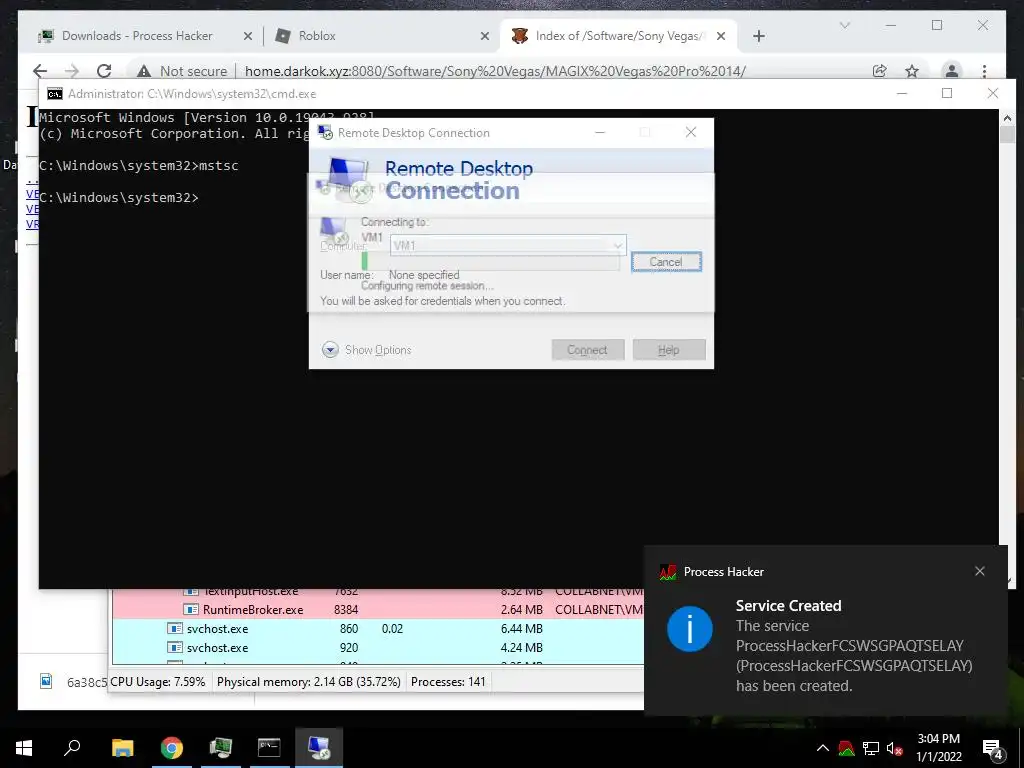Select svchost.exe with PID 920

coord(377,648)
